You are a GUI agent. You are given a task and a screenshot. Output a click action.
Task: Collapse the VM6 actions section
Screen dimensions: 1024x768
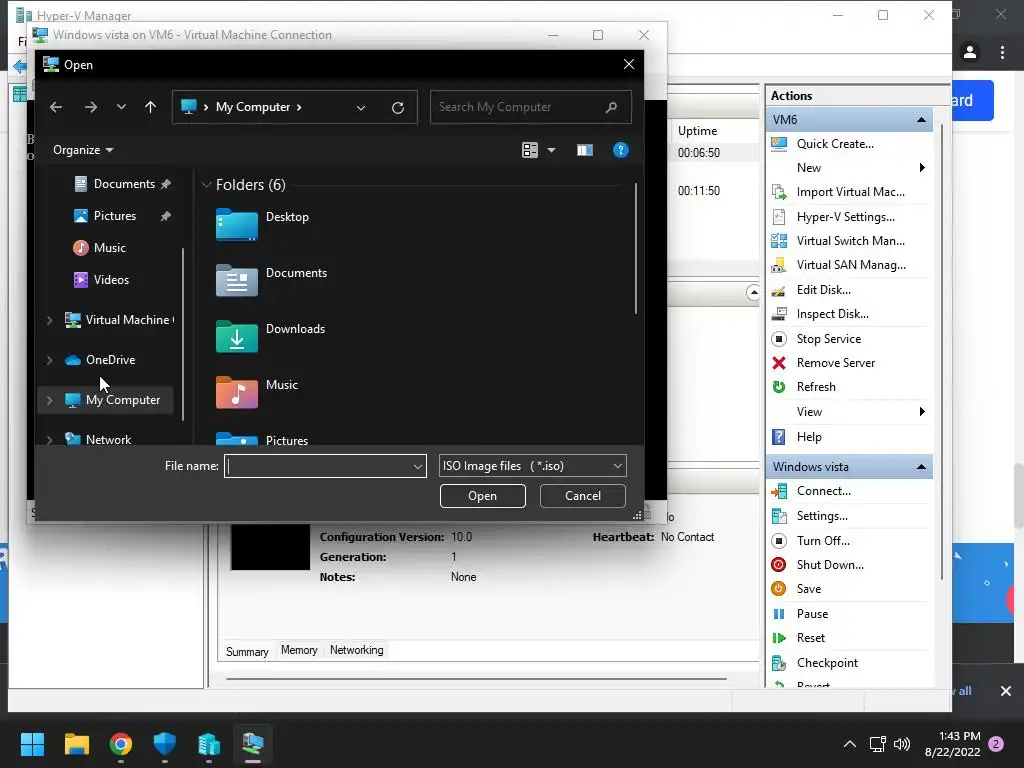click(921, 120)
